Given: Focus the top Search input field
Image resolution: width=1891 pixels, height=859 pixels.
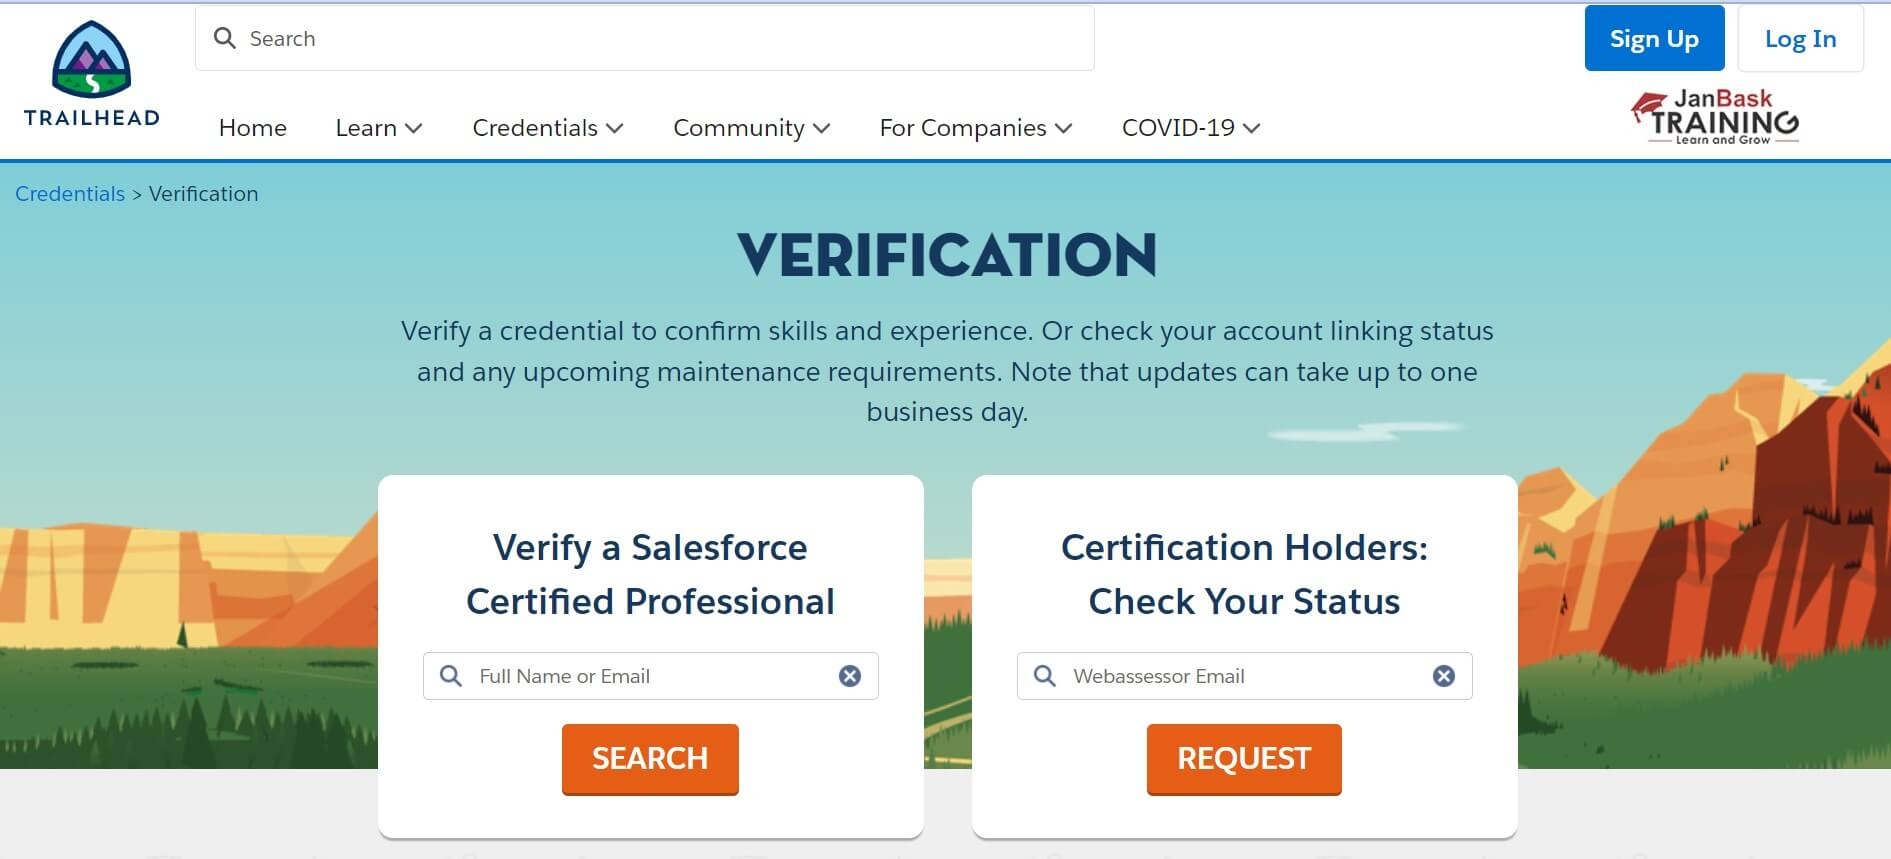Looking at the screenshot, I should tap(645, 38).
